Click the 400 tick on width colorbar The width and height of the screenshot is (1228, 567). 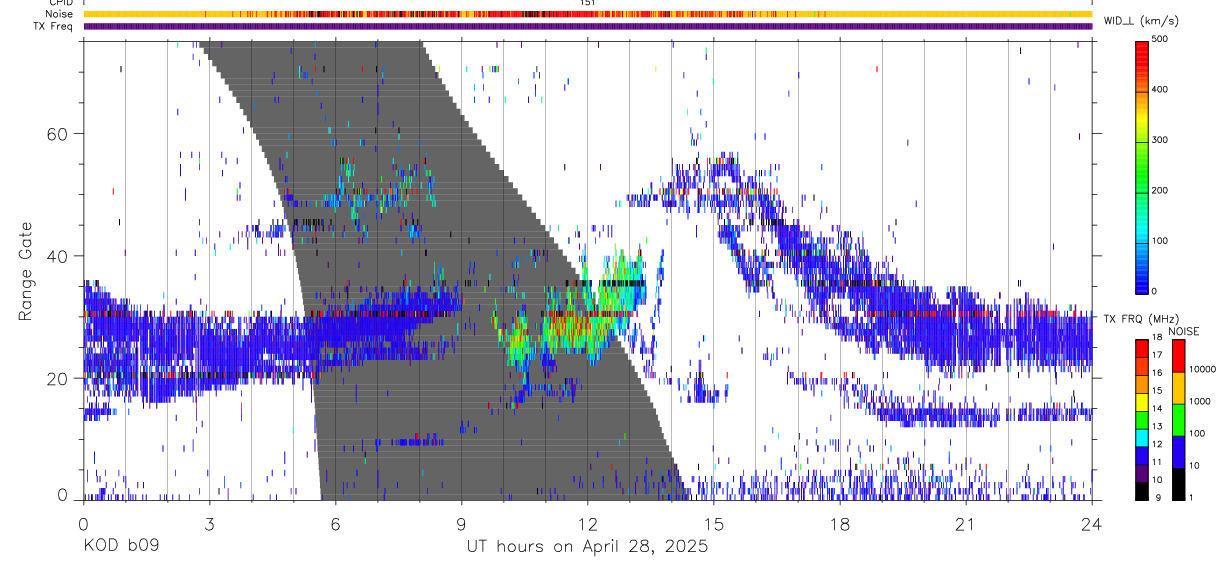(1161, 90)
